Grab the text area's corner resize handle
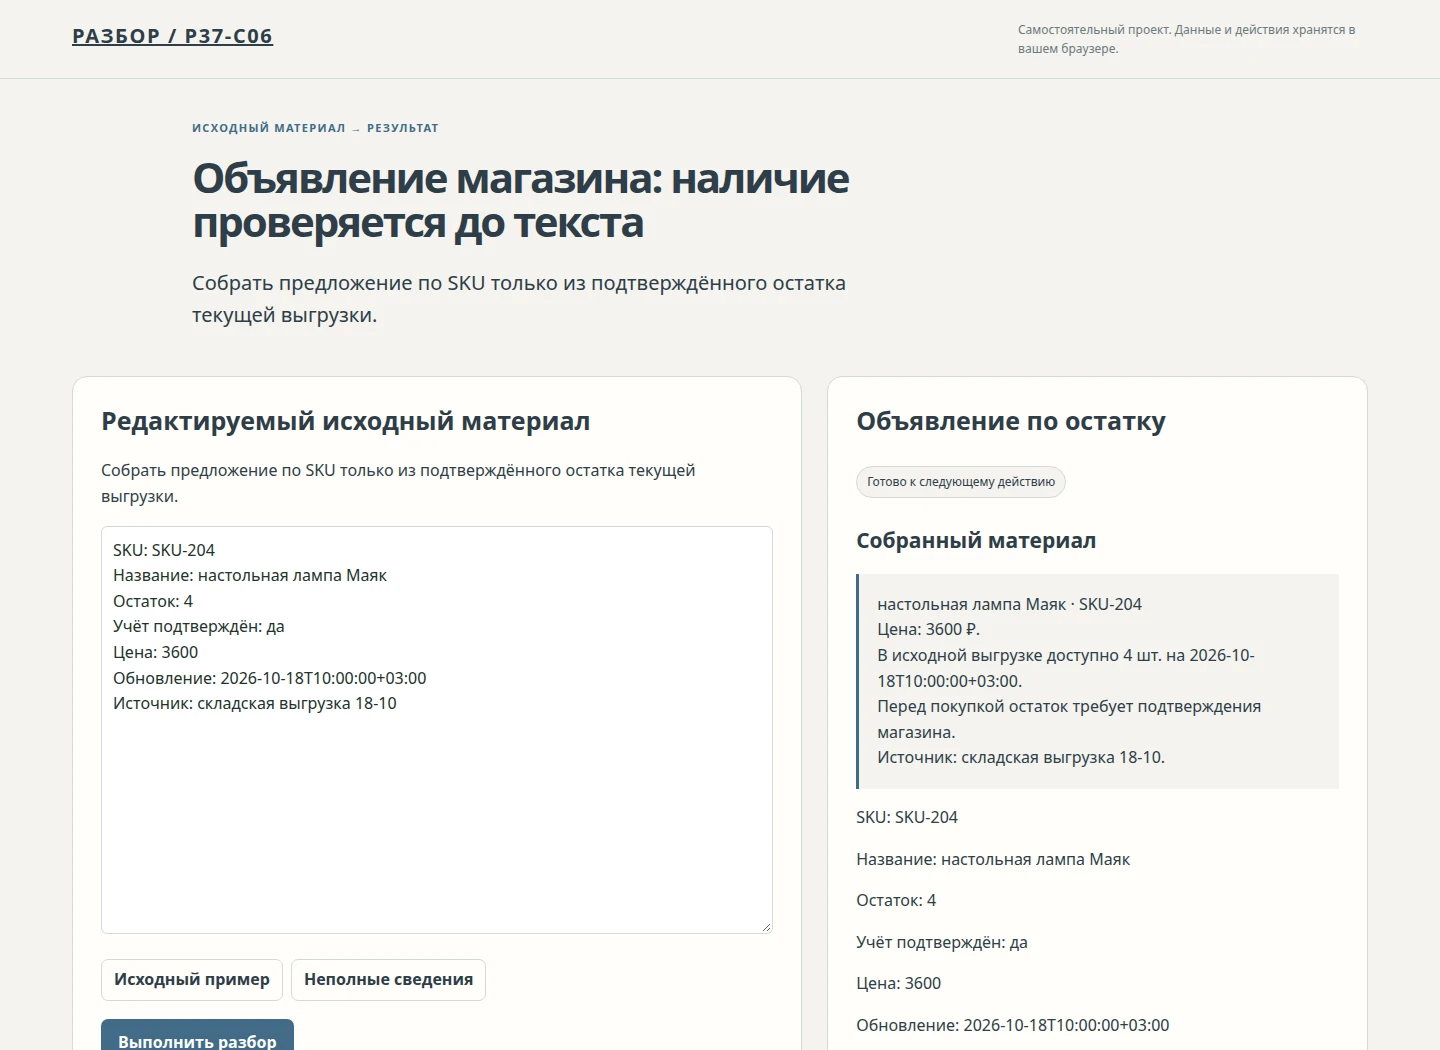 pyautogui.click(x=766, y=927)
